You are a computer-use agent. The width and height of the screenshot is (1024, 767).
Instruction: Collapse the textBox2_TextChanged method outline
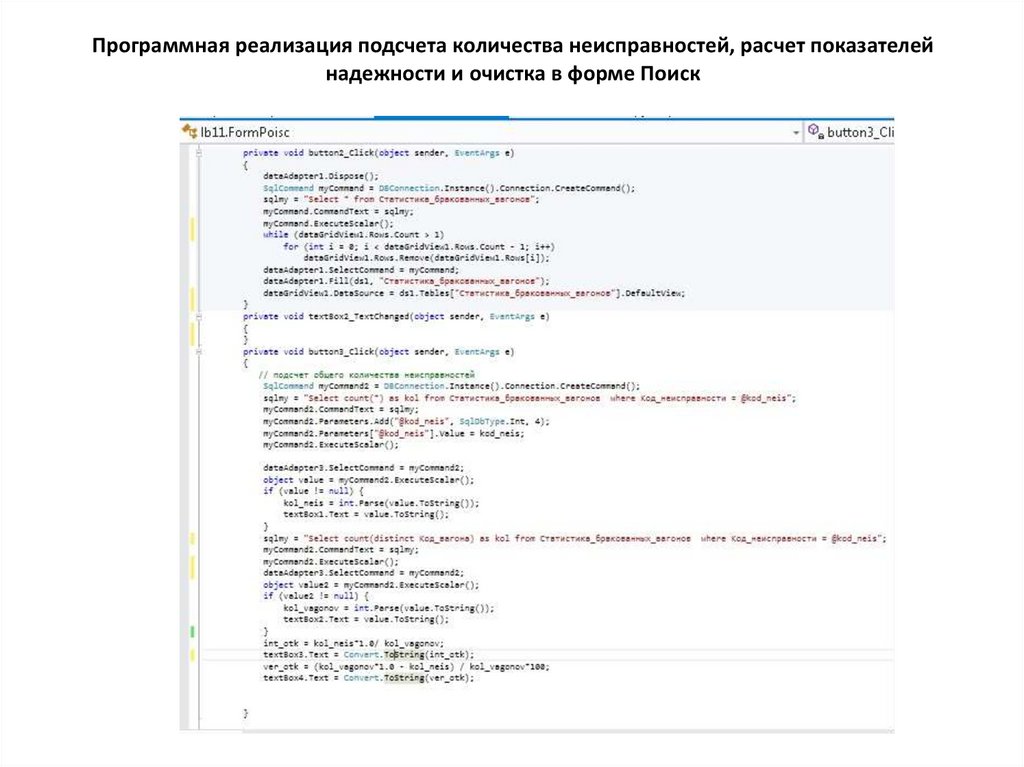point(199,316)
